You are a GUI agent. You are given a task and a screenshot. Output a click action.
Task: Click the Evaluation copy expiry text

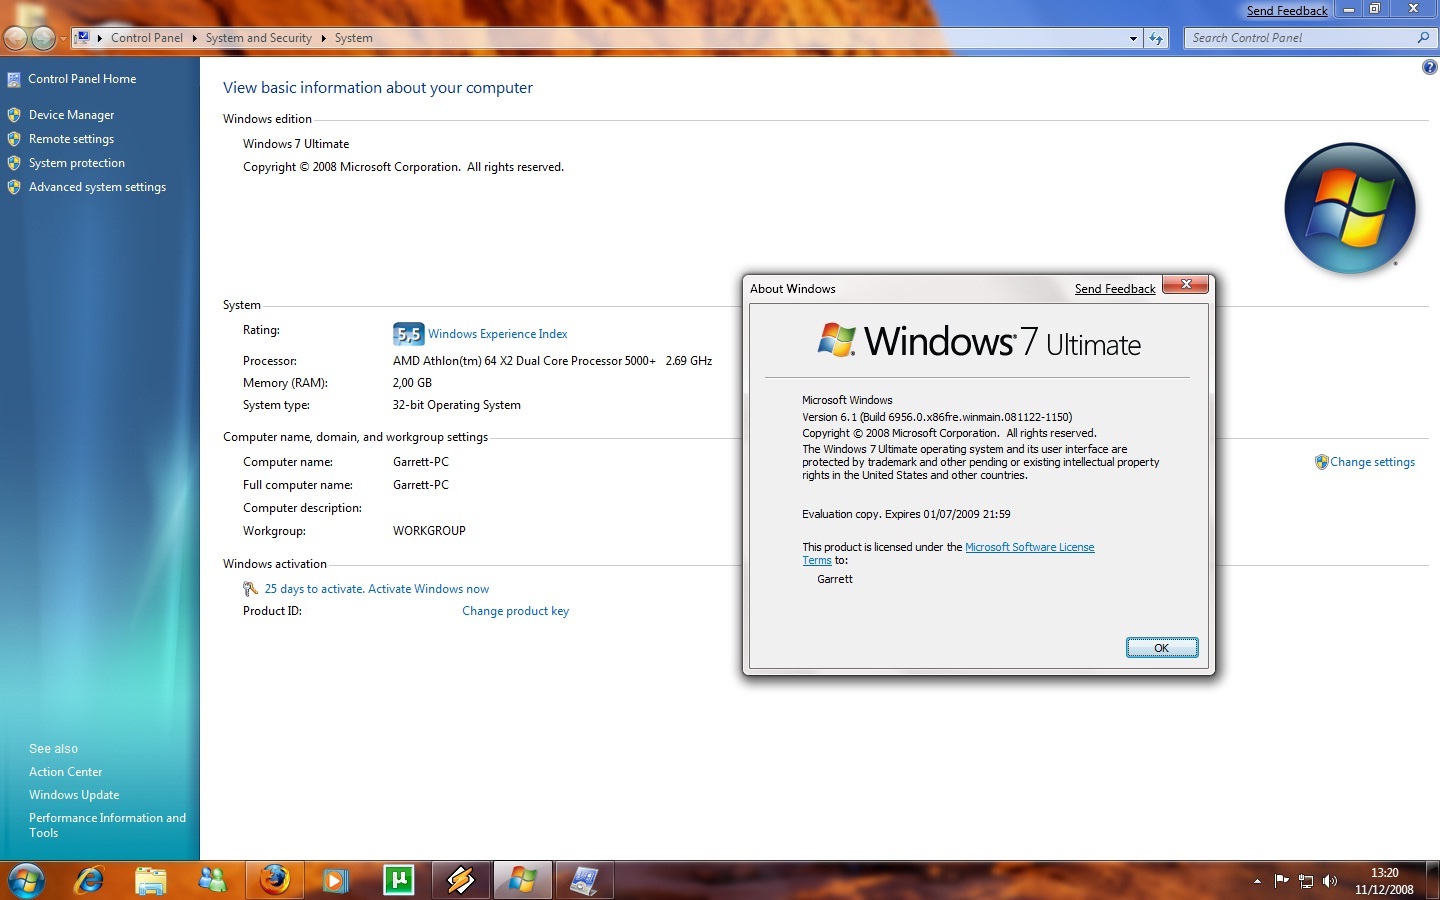click(x=906, y=514)
